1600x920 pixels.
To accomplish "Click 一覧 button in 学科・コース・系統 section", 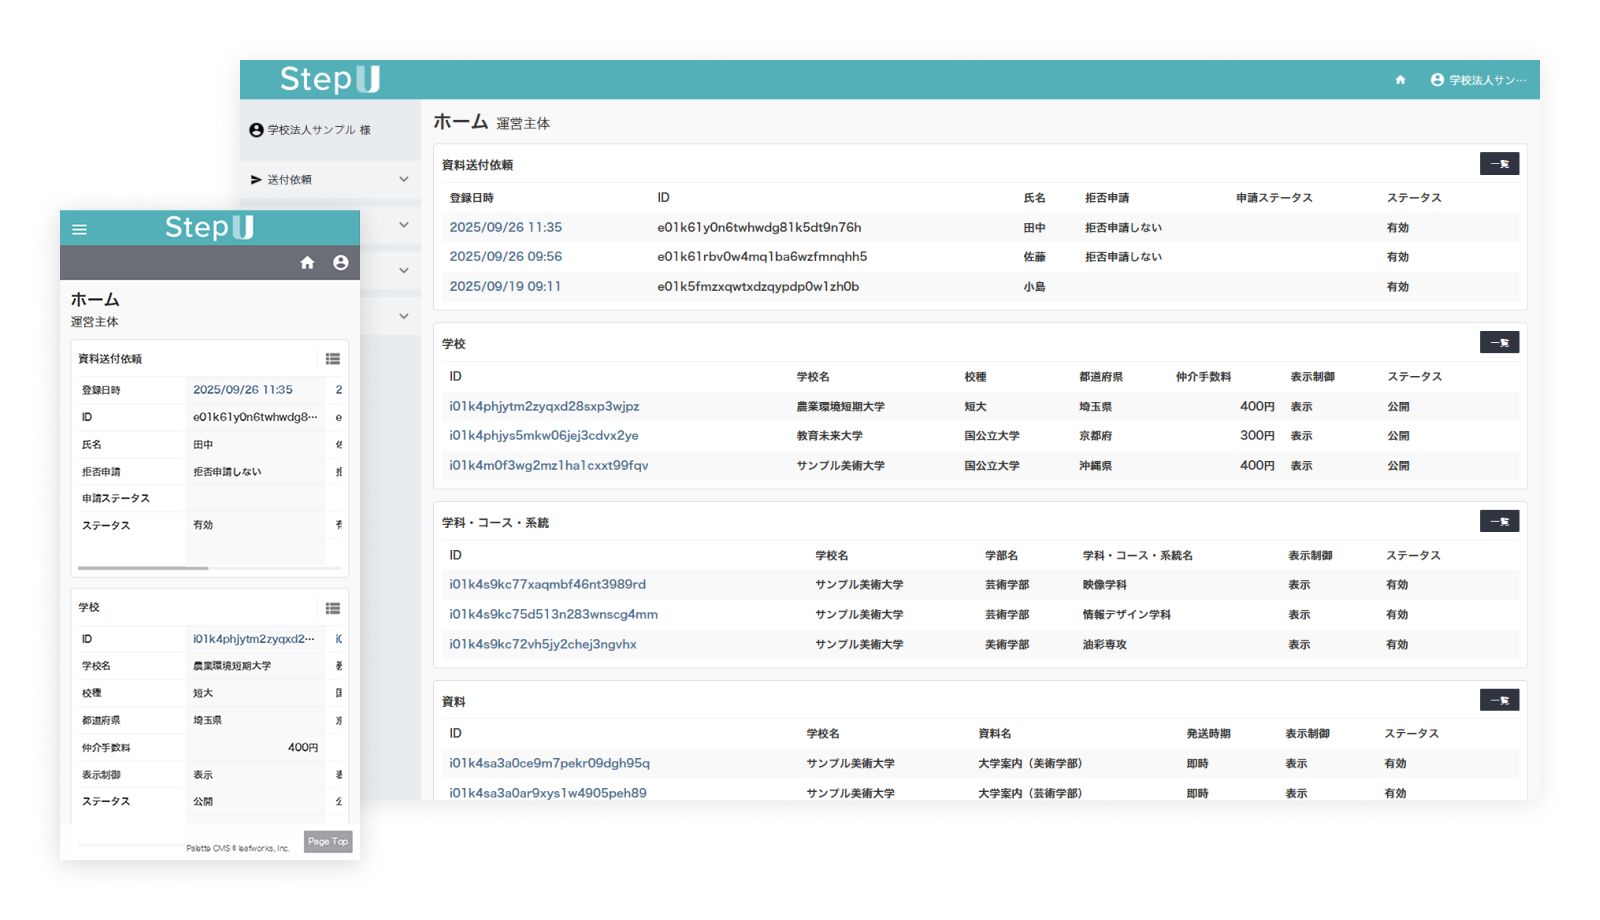I will 1499,522.
